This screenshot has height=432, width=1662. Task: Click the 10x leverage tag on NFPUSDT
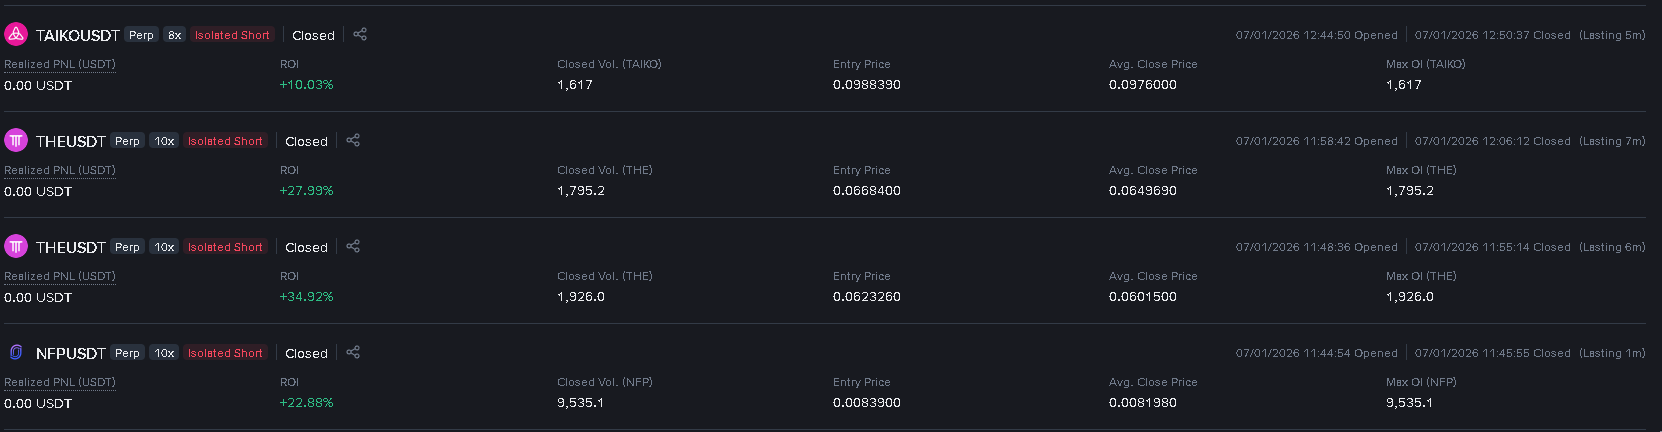[x=165, y=353]
